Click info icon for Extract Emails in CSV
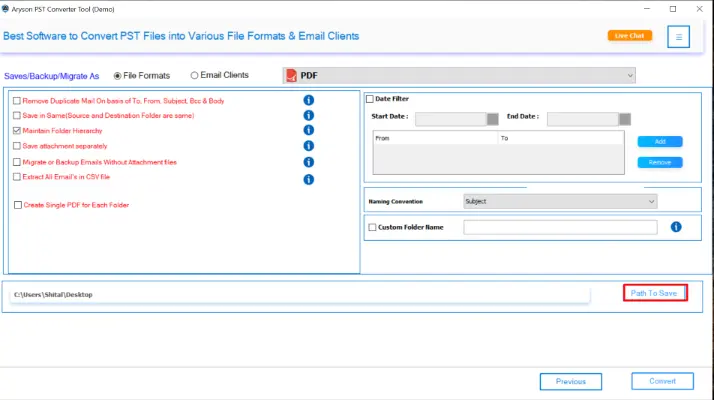The width and height of the screenshot is (714, 400). [308, 179]
